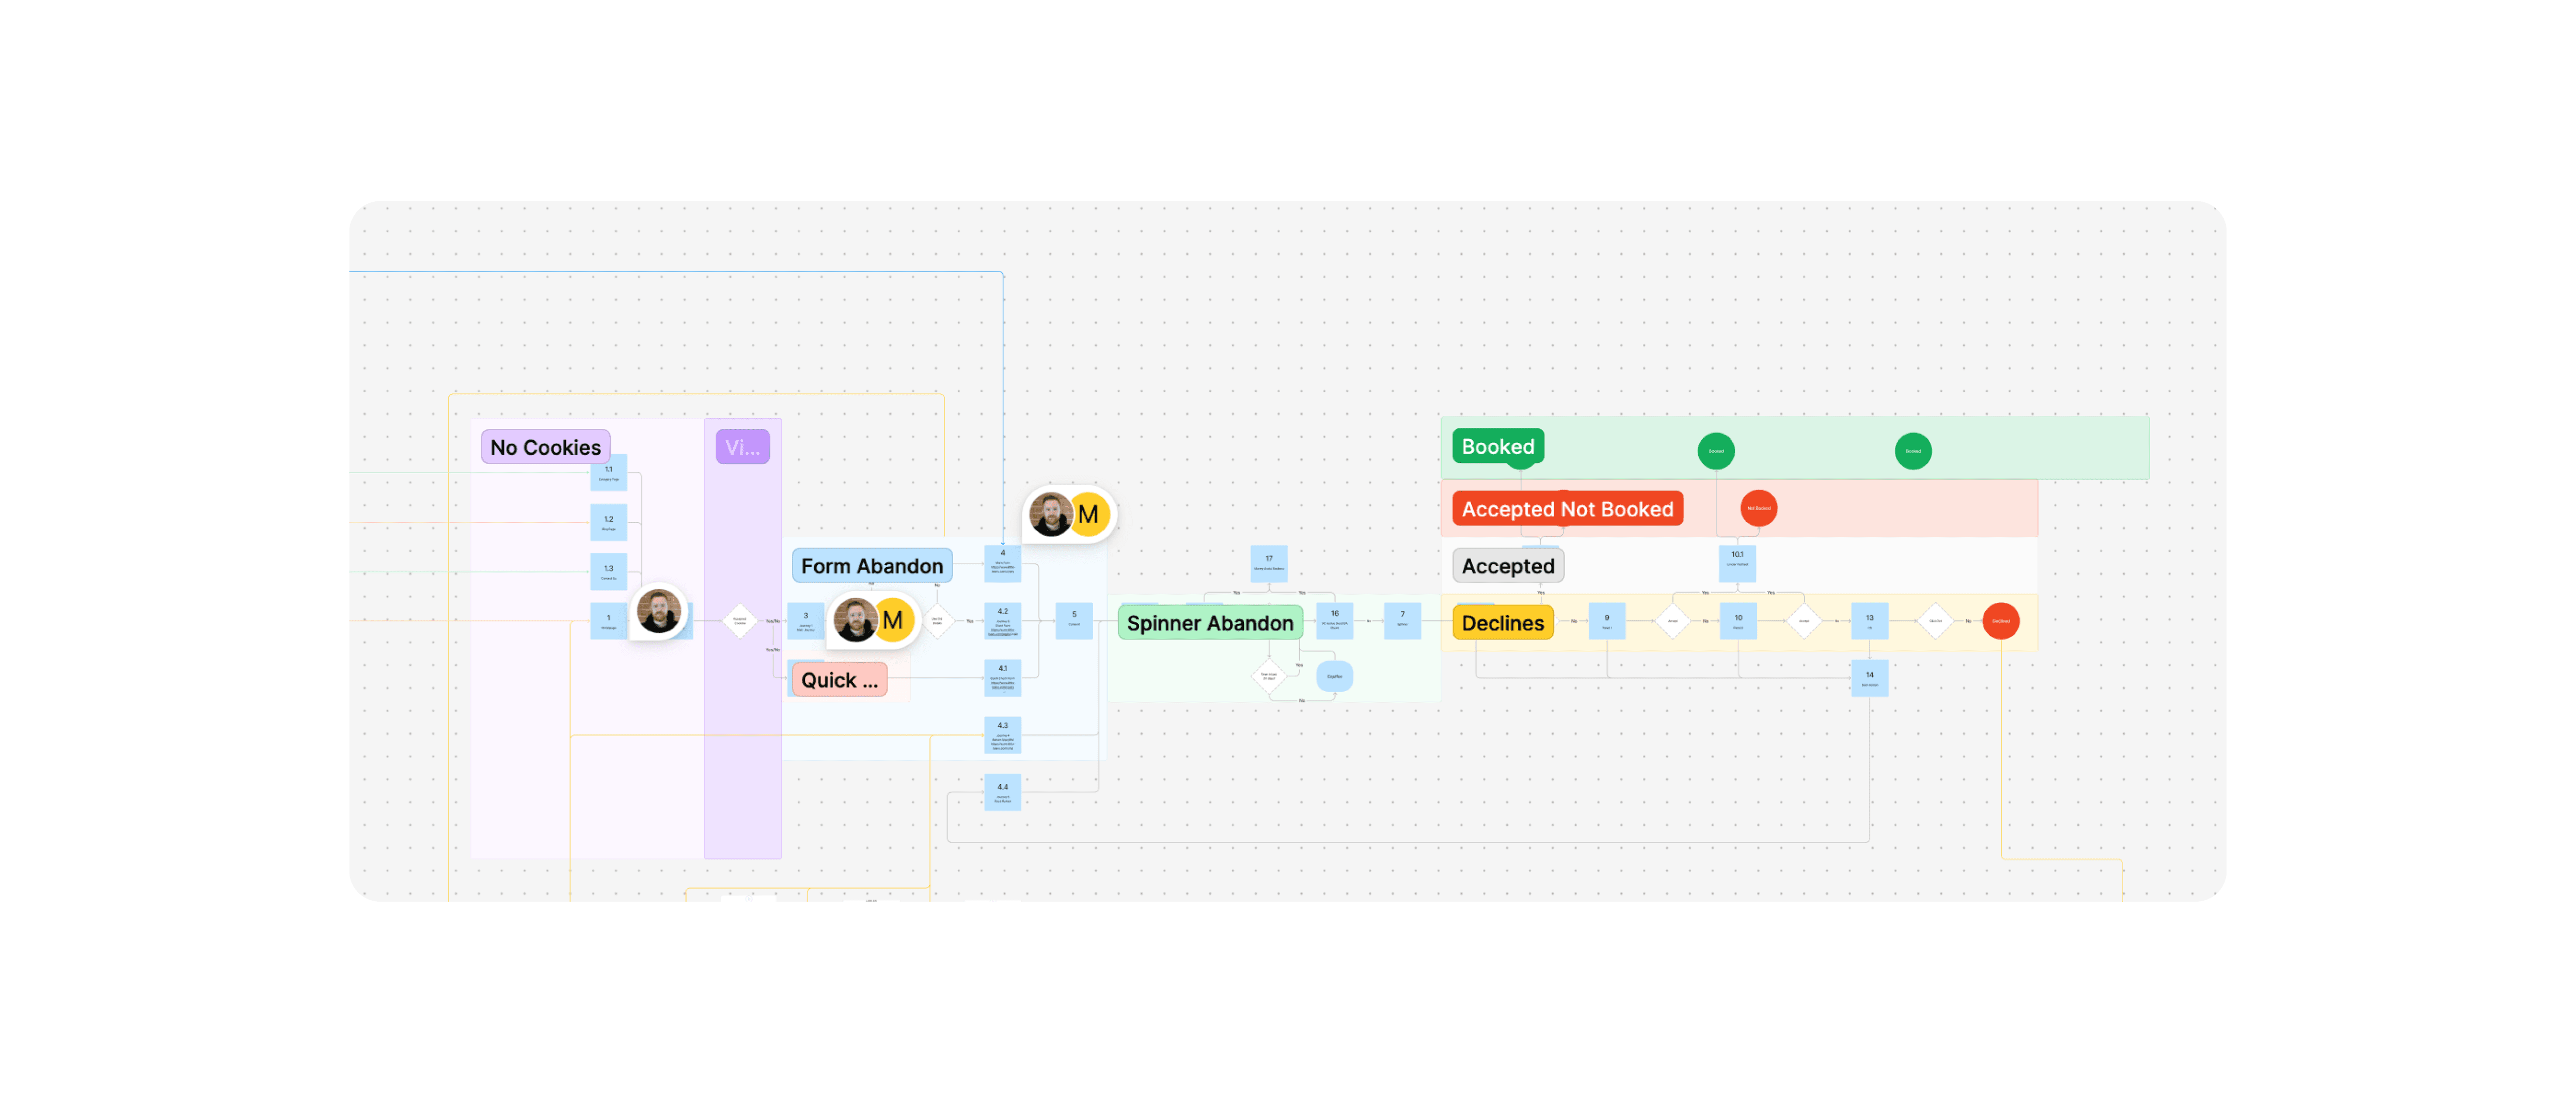
Task: Select flowchart node 4.2
Action: [x=1002, y=621]
